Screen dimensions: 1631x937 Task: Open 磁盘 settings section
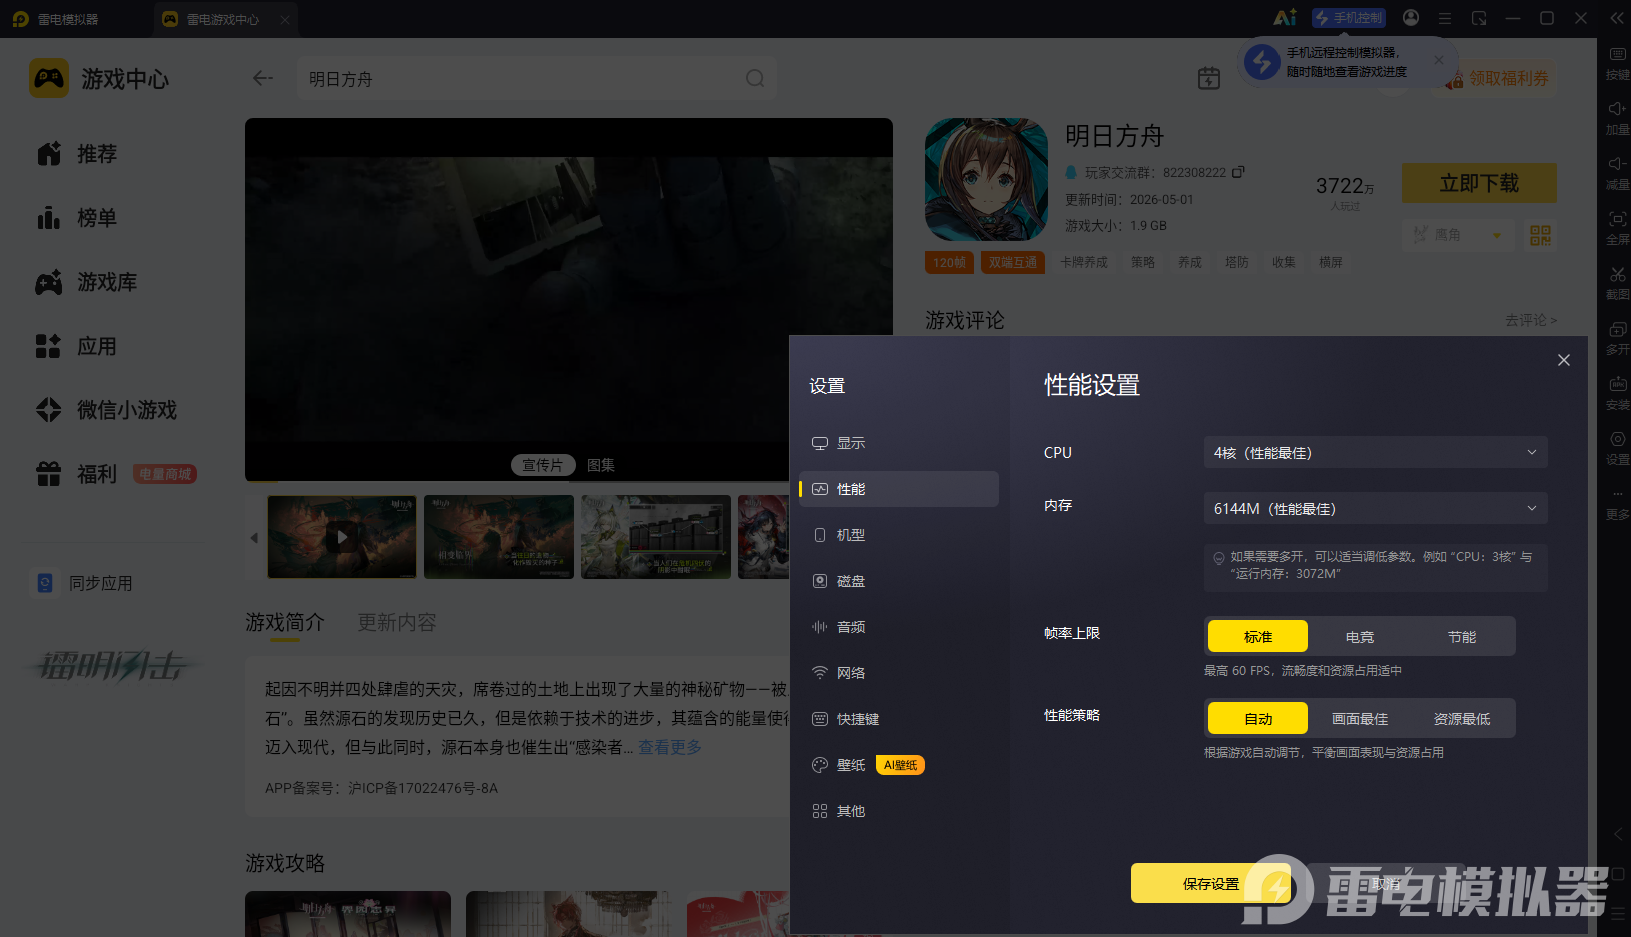pyautogui.click(x=899, y=581)
